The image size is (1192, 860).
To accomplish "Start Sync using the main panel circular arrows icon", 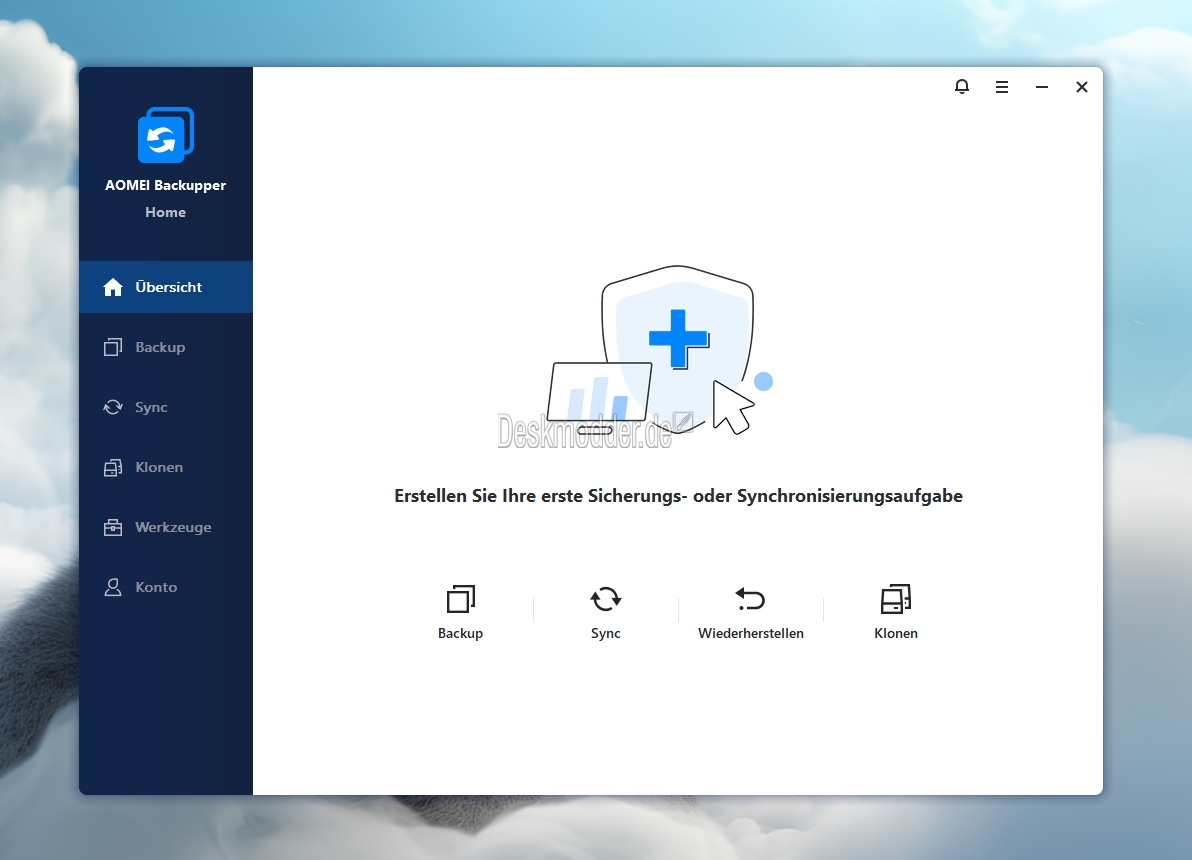I will point(606,599).
